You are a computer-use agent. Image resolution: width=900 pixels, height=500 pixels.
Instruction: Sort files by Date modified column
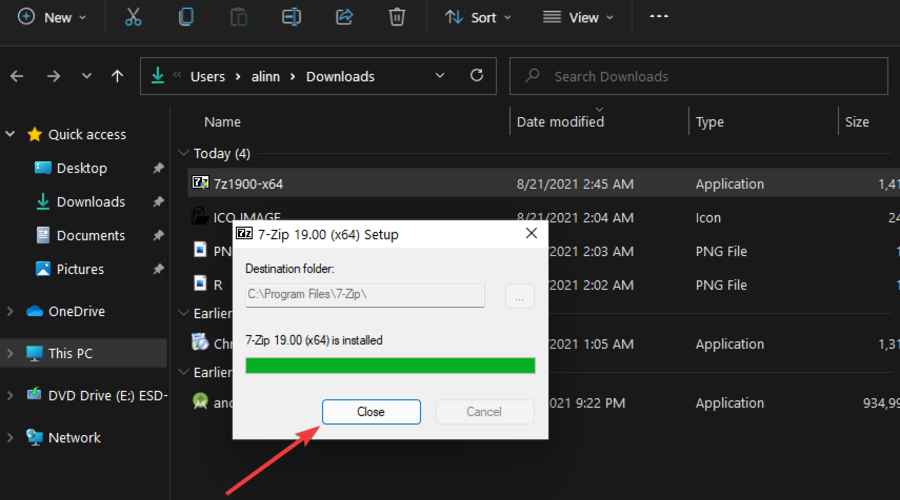point(560,122)
